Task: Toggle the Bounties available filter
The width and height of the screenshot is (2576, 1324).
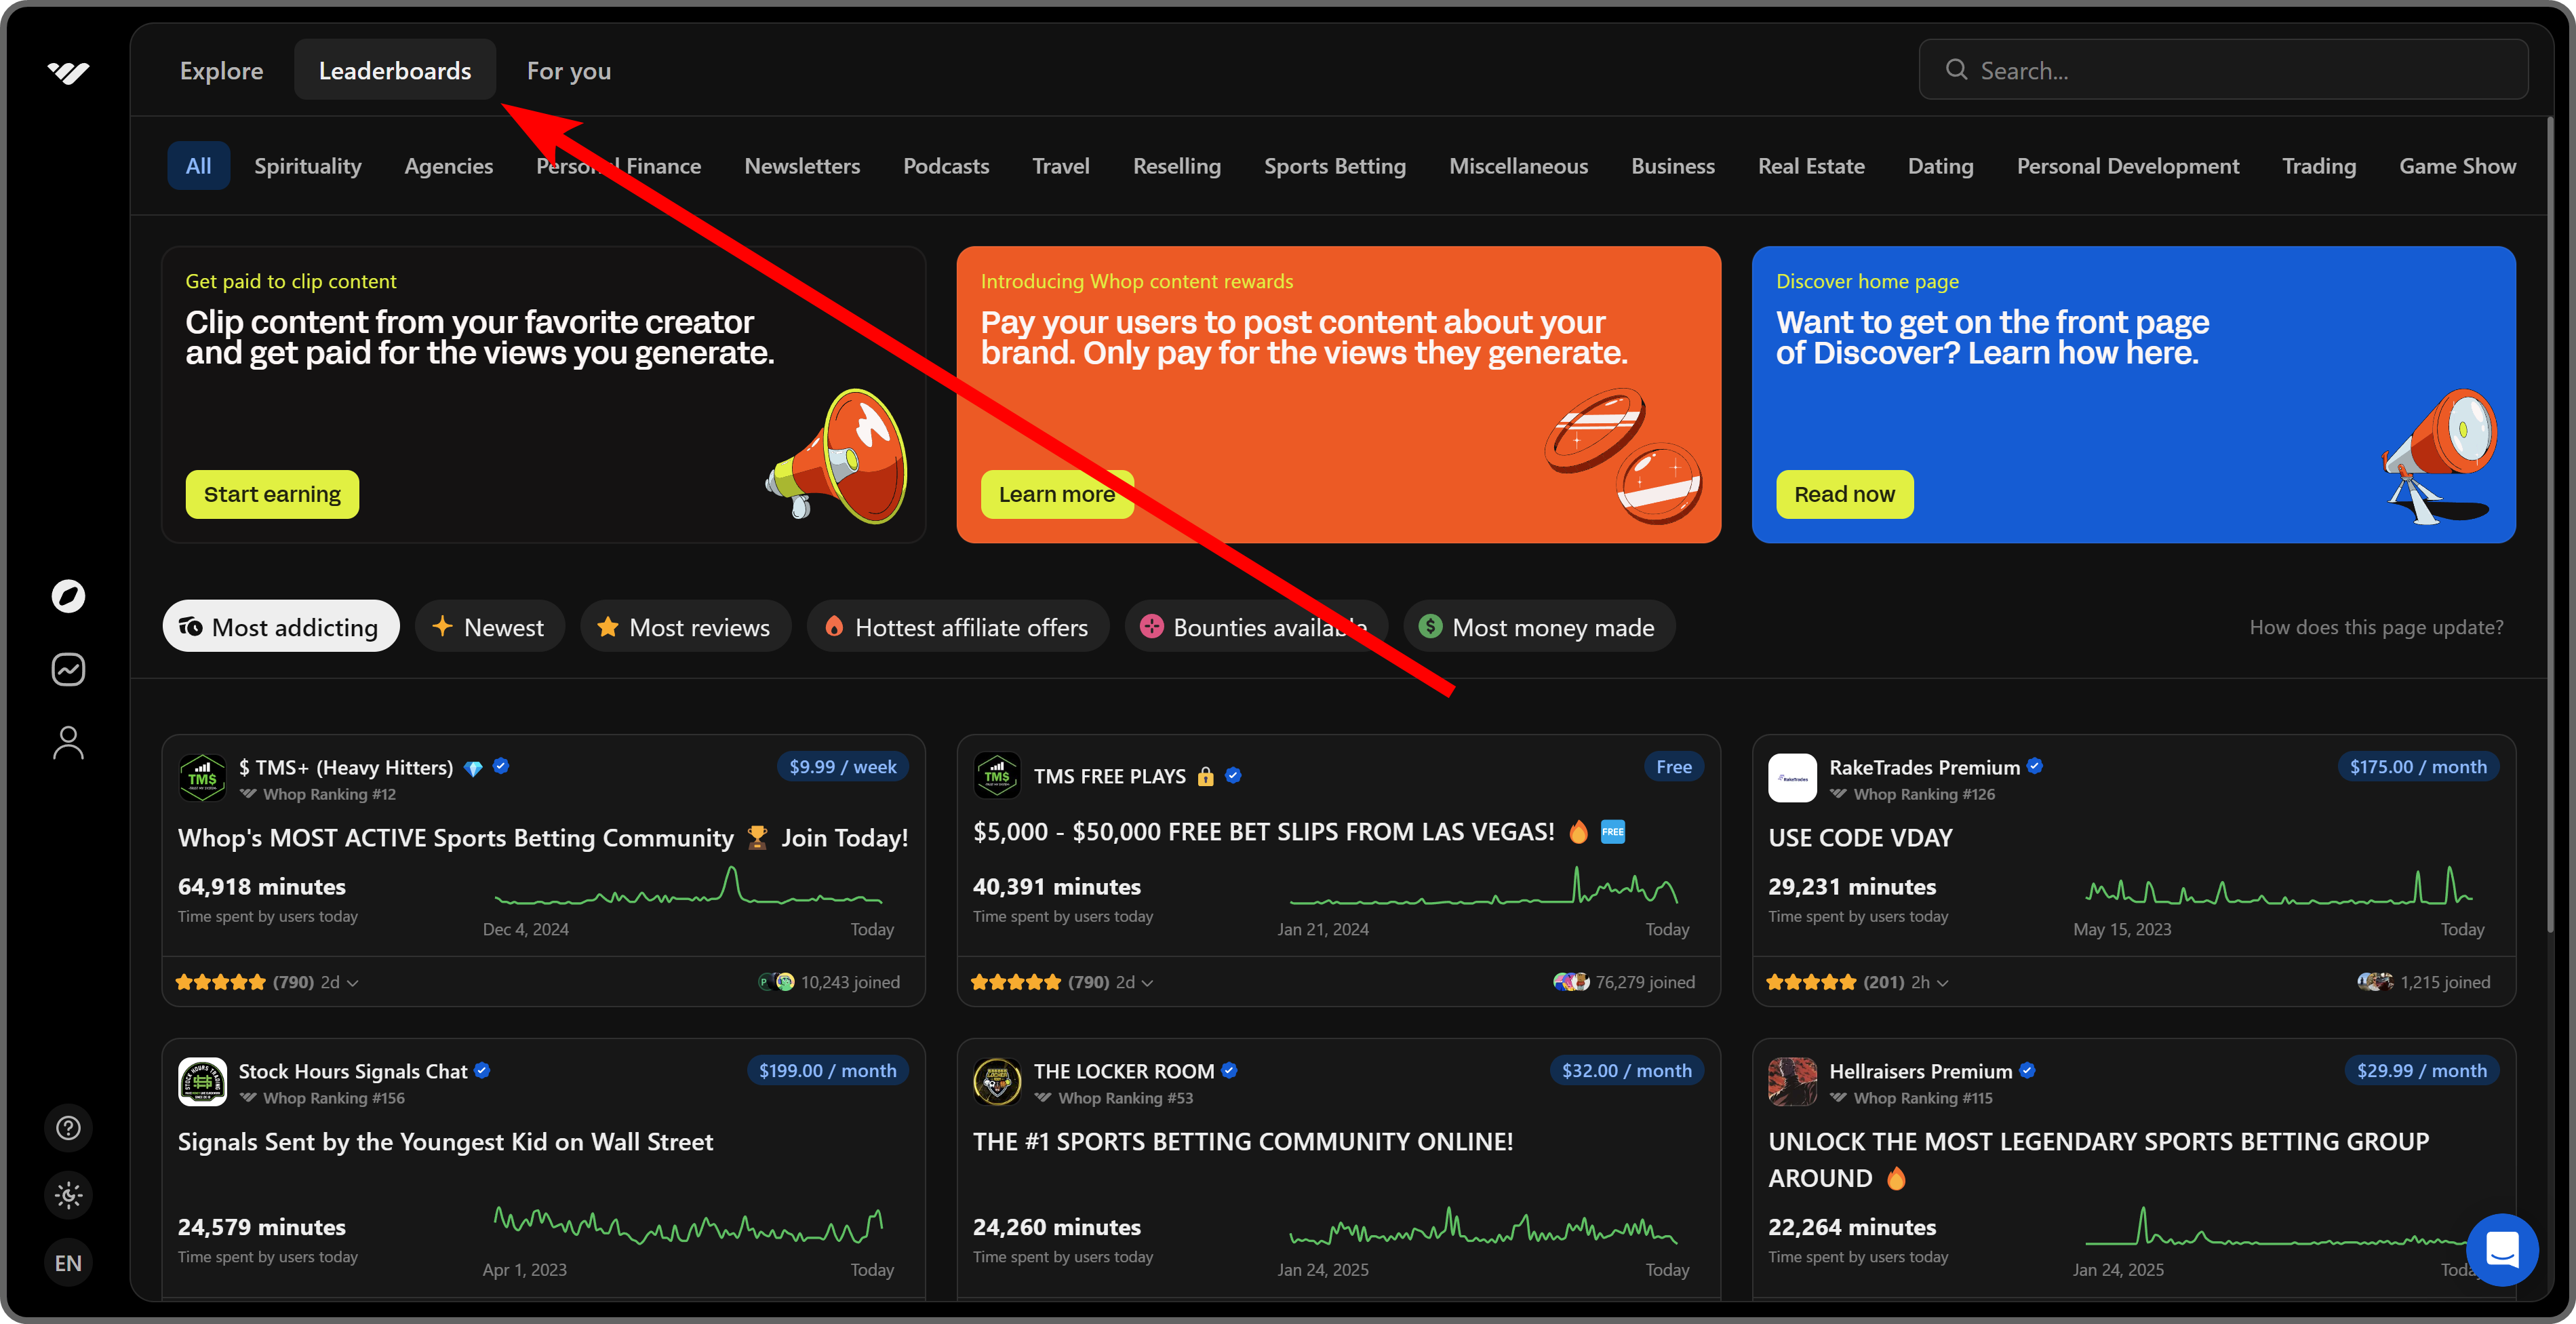Action: [1256, 626]
